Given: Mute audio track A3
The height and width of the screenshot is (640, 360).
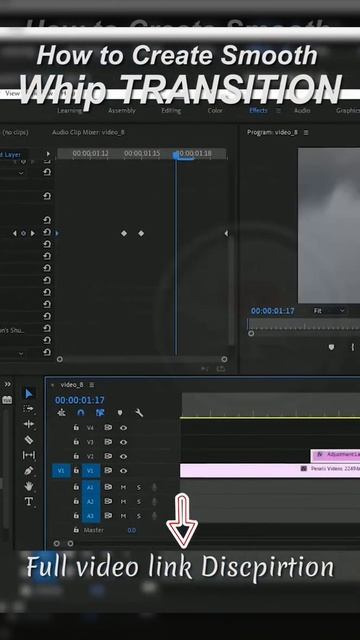Looking at the screenshot, I should (x=123, y=516).
